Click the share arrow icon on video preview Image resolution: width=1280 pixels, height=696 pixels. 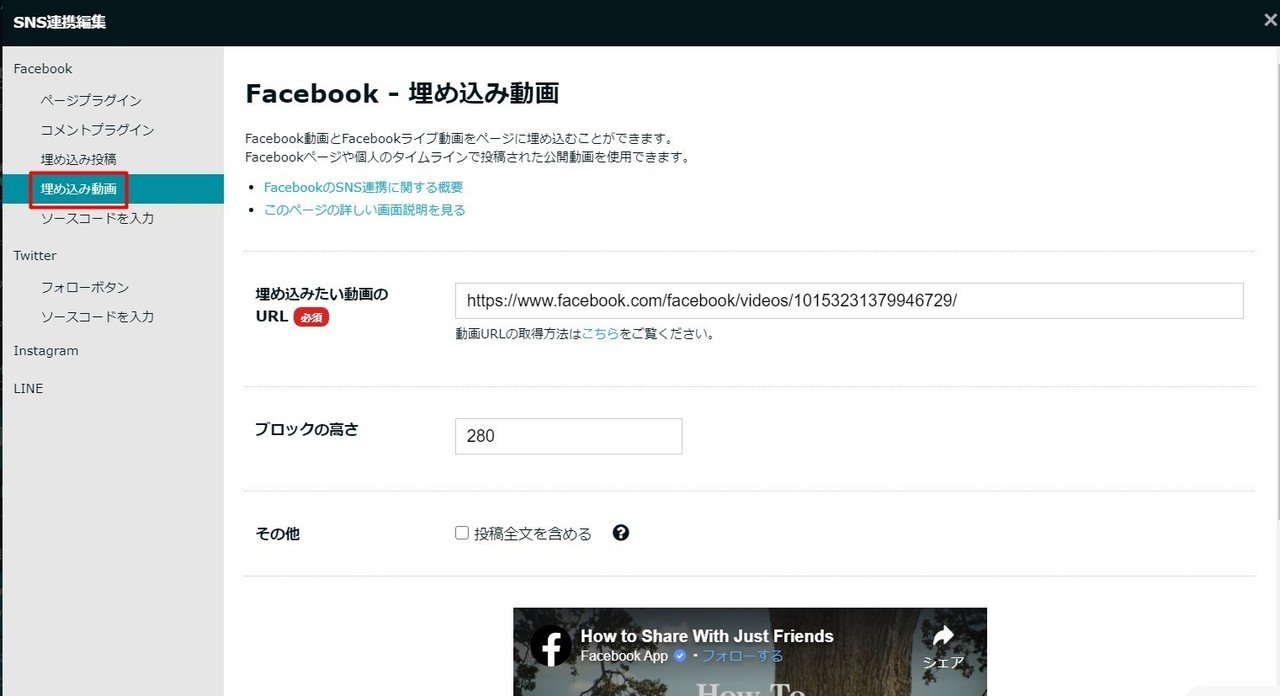click(x=942, y=636)
